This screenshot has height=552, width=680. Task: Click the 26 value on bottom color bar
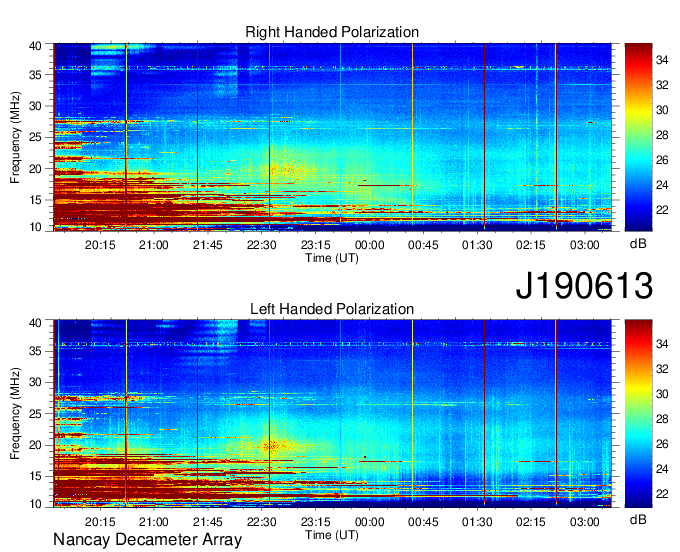pos(662,444)
